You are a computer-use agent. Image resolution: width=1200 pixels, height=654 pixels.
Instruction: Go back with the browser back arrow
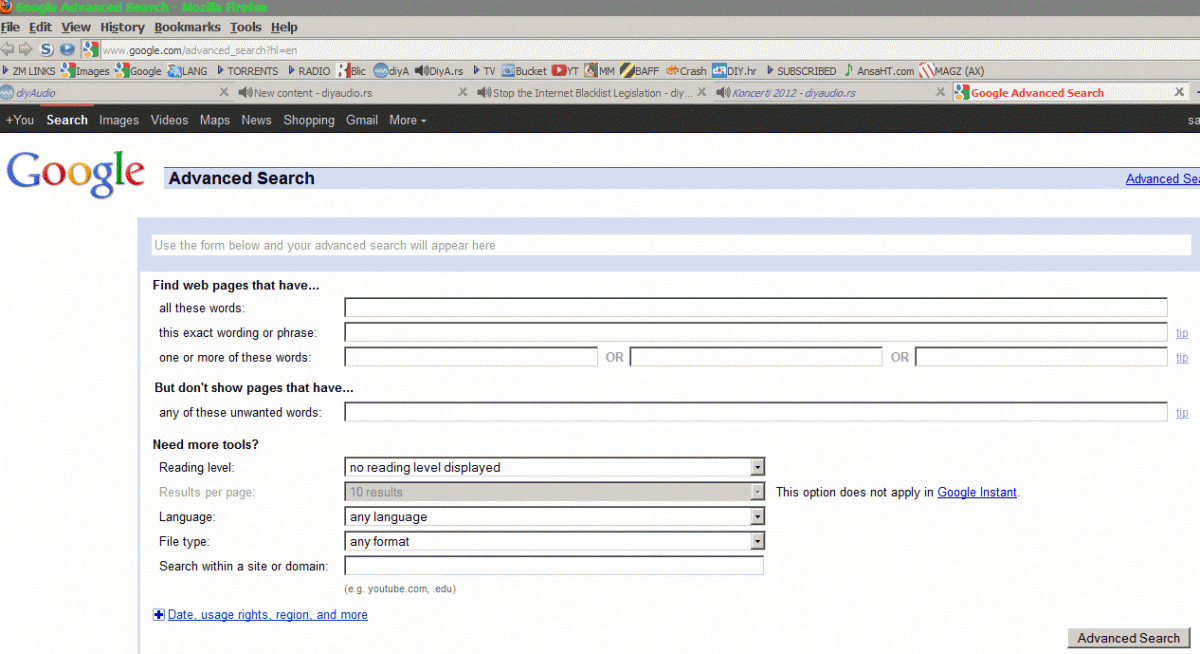pos(8,49)
